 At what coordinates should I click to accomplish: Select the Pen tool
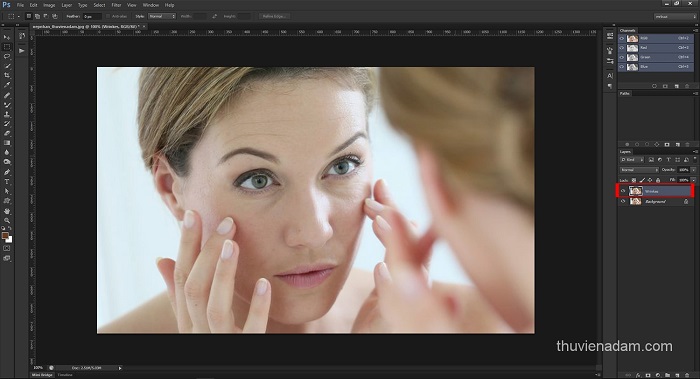(x=7, y=172)
